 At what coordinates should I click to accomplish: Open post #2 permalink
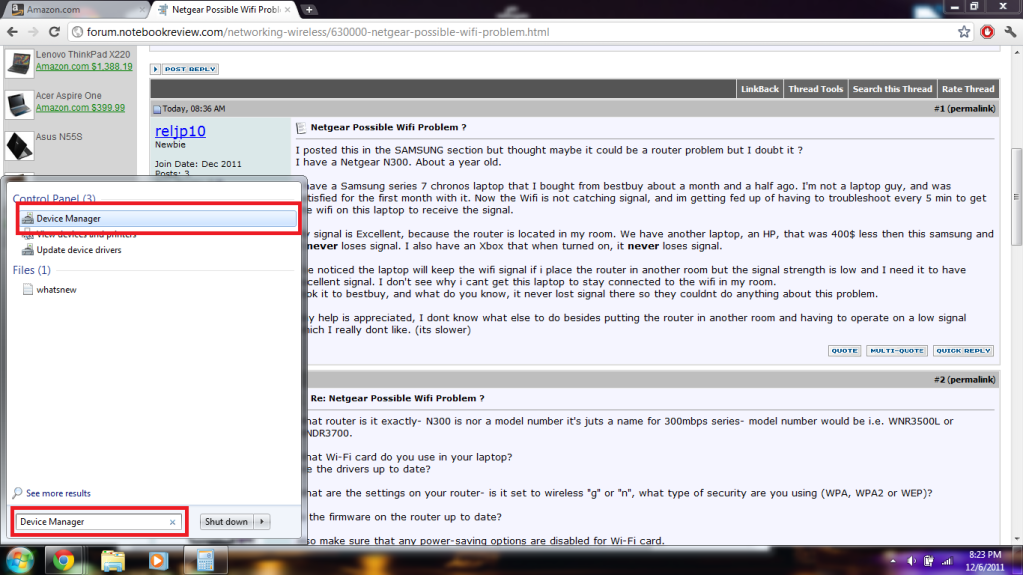(x=971, y=380)
